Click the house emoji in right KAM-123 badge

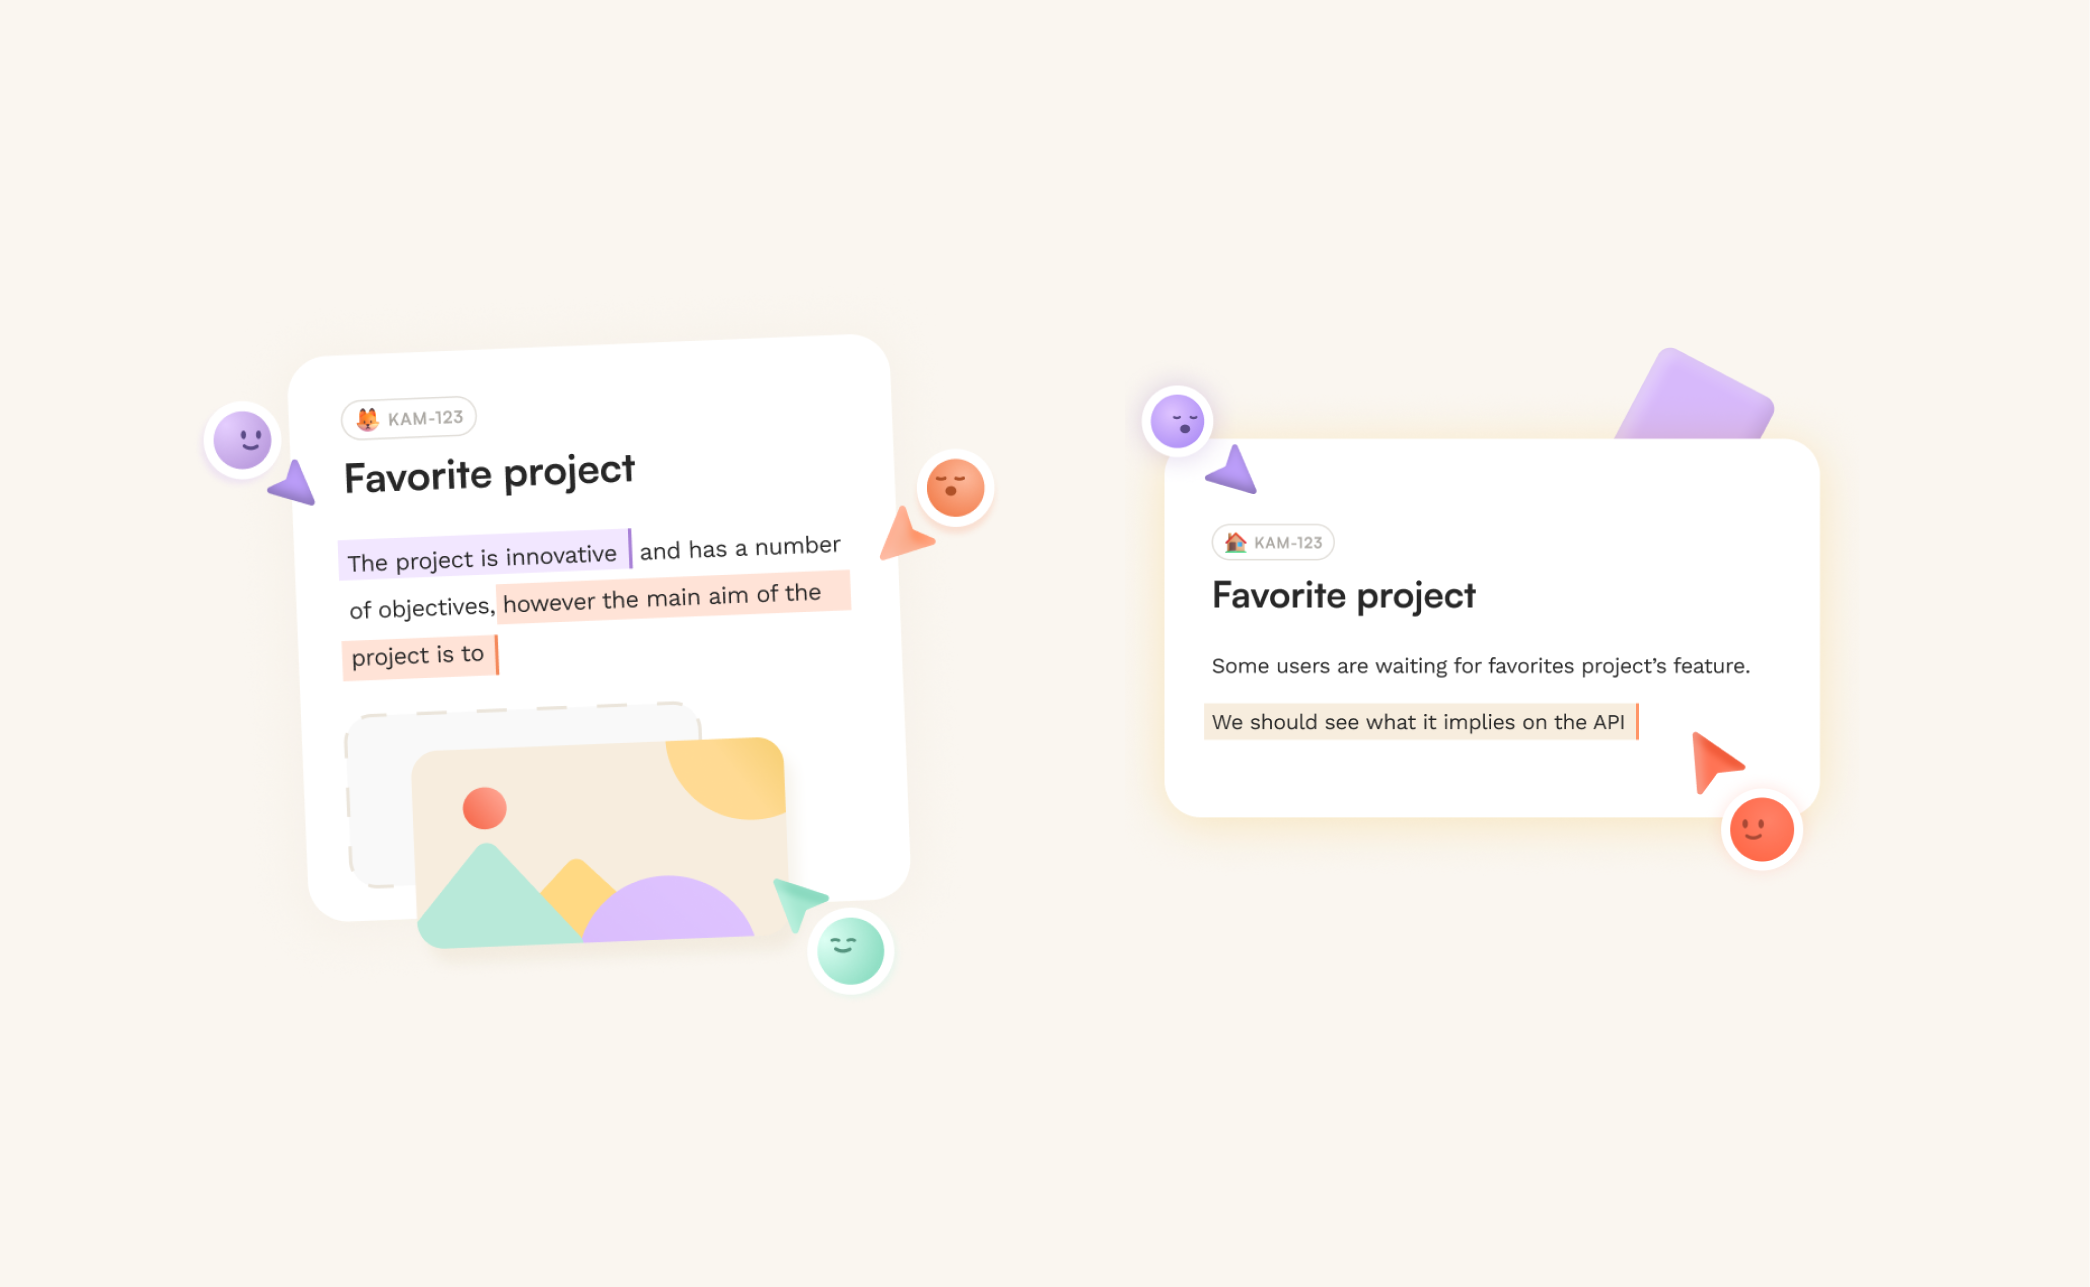tap(1236, 542)
